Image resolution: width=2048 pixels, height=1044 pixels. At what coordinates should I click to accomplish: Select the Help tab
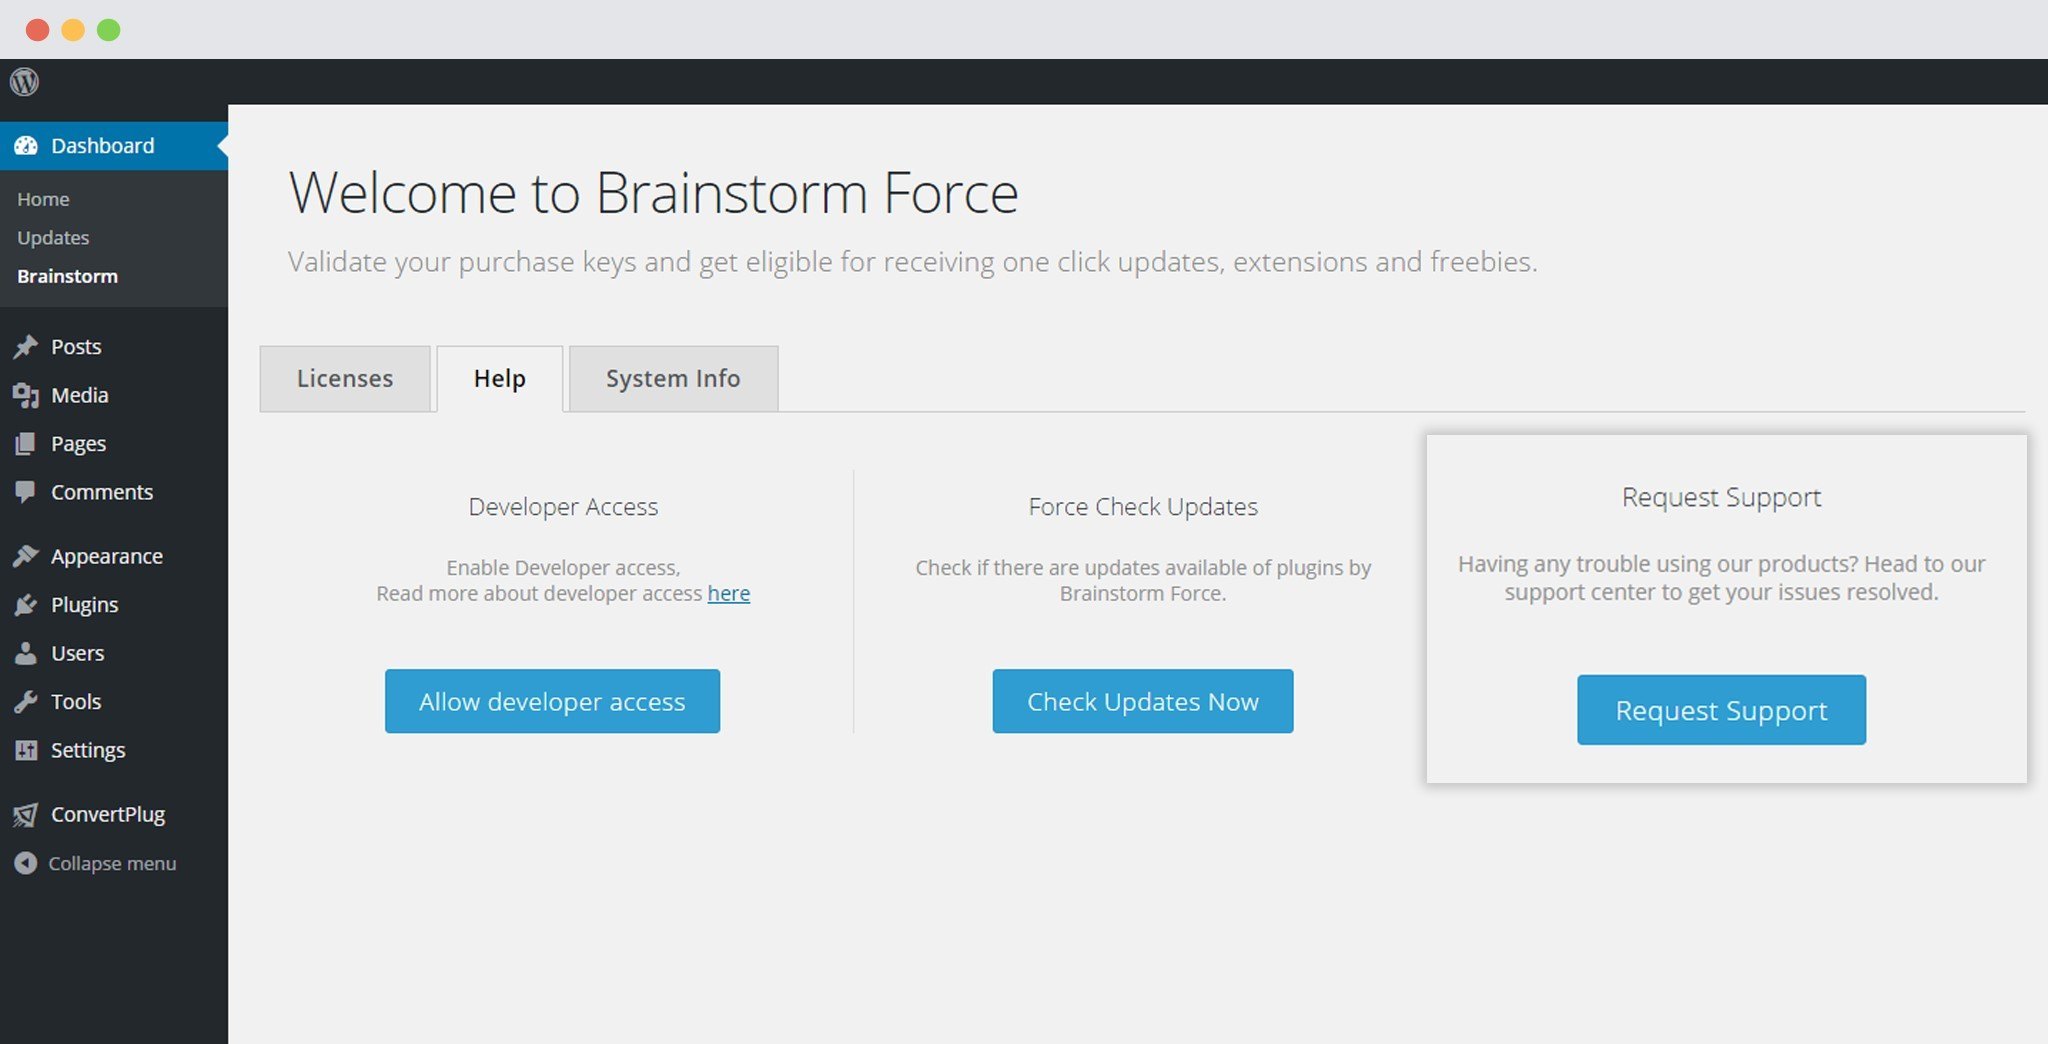(500, 379)
